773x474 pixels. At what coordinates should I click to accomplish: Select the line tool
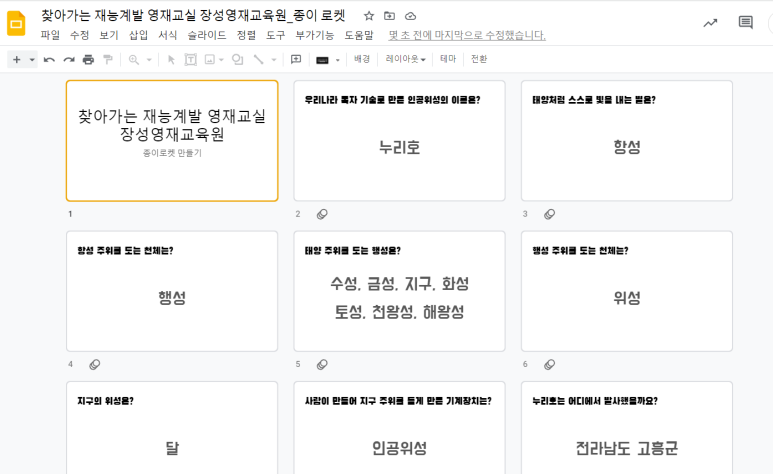click(258, 60)
